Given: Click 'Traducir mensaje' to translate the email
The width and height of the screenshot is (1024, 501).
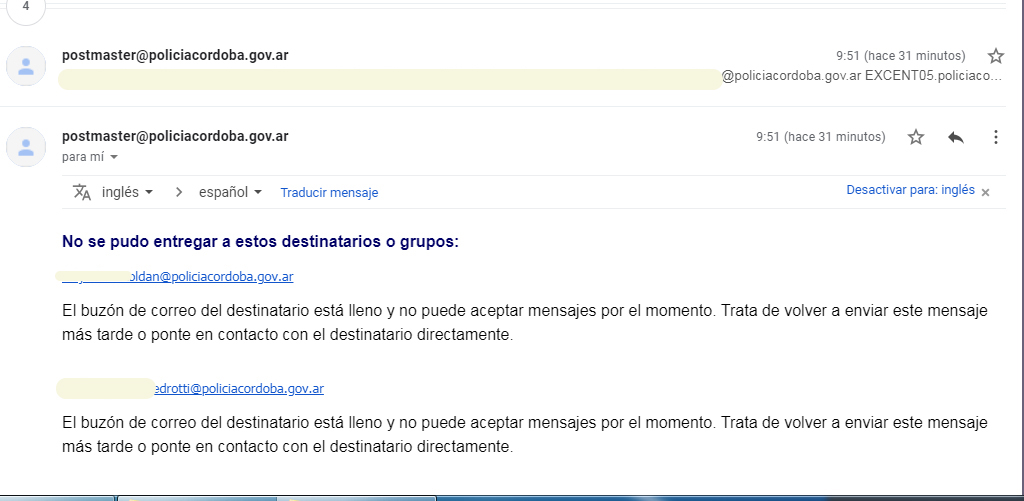Looking at the screenshot, I should [329, 193].
